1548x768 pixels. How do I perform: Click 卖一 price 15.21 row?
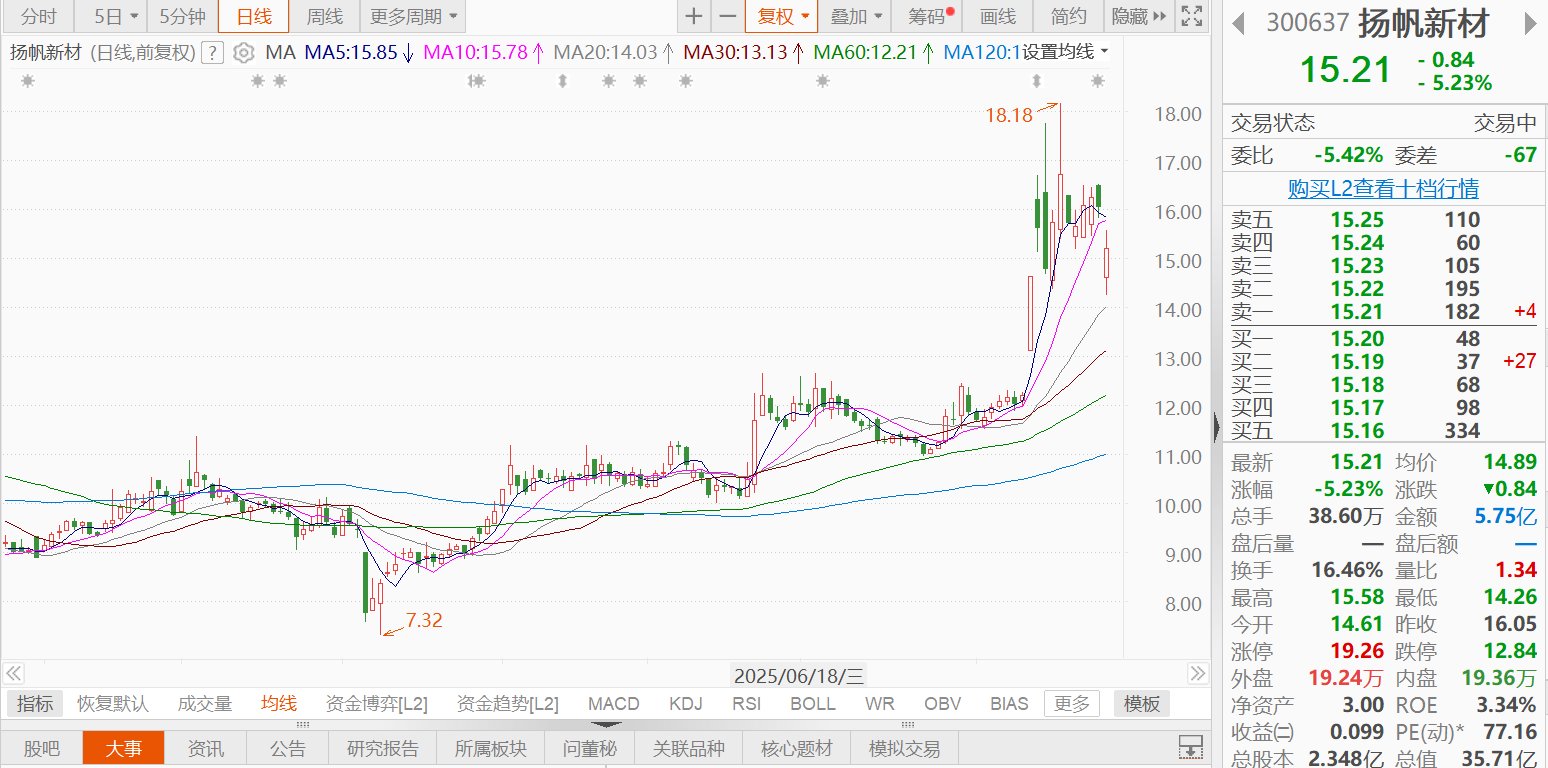1384,312
